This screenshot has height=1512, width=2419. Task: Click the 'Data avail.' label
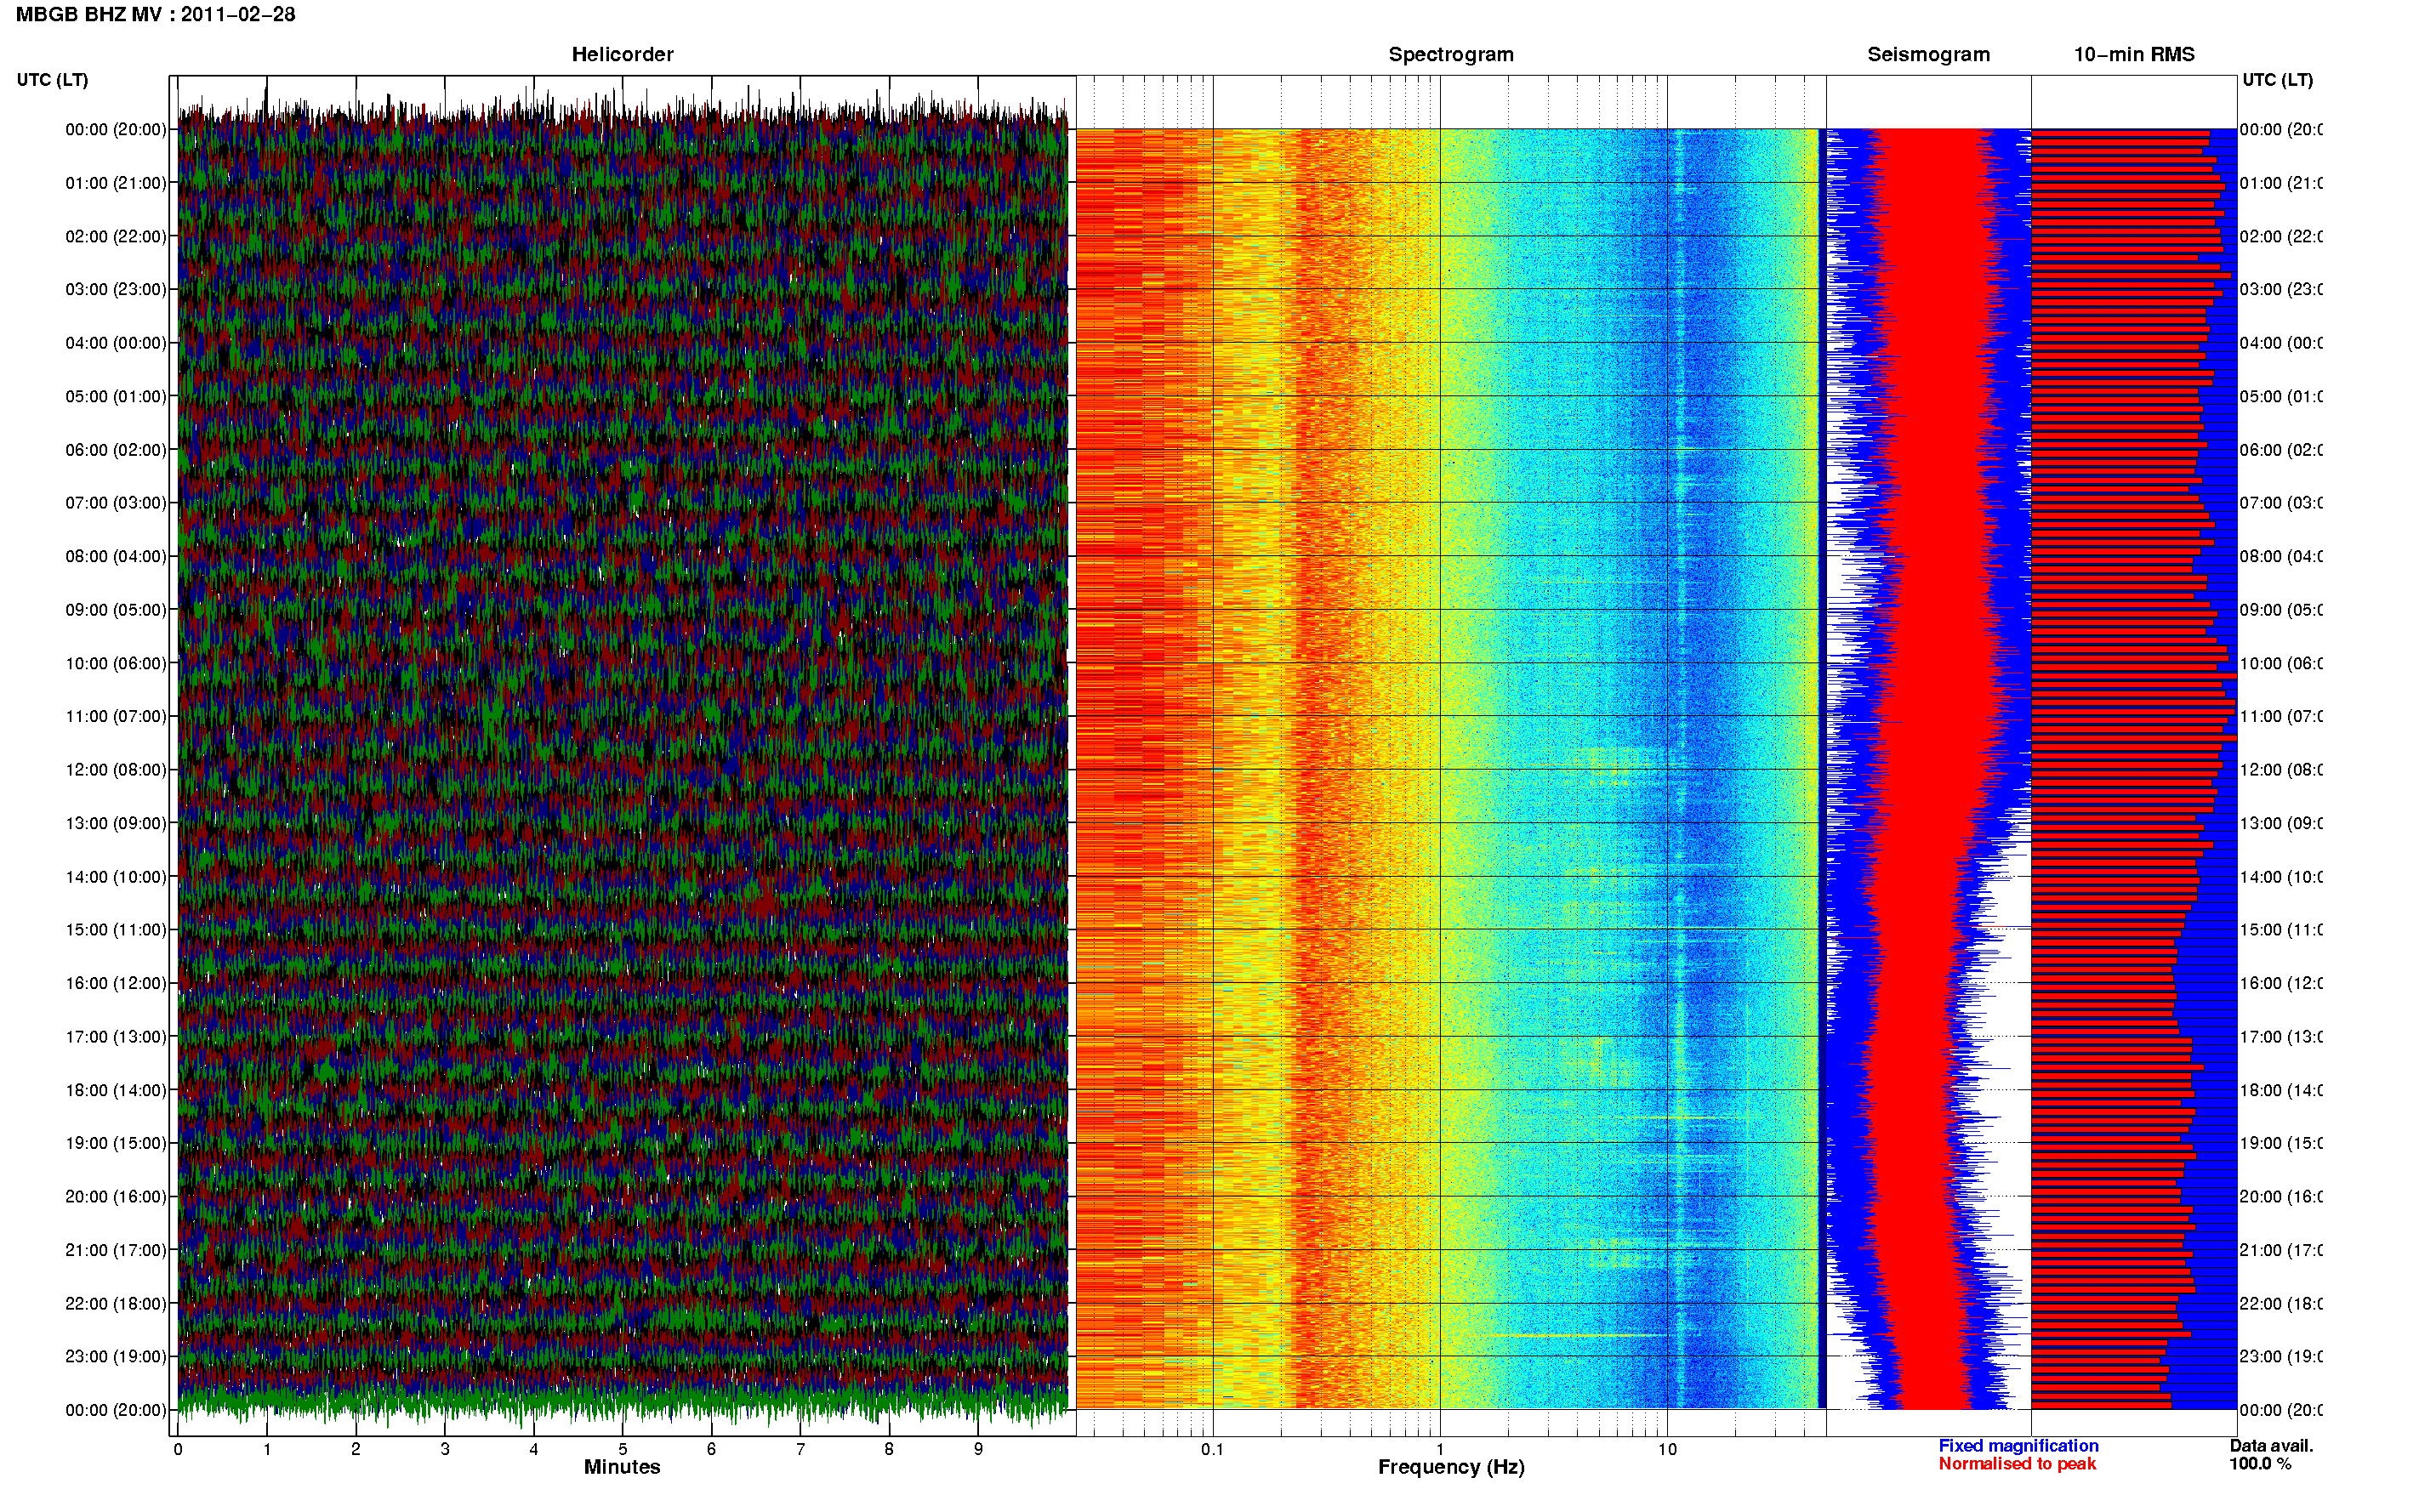click(2271, 1446)
